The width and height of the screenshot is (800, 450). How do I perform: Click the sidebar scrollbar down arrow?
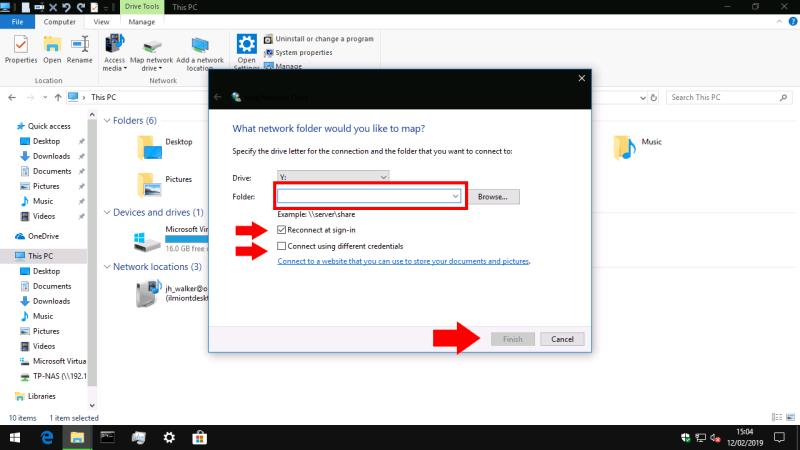tap(92, 406)
